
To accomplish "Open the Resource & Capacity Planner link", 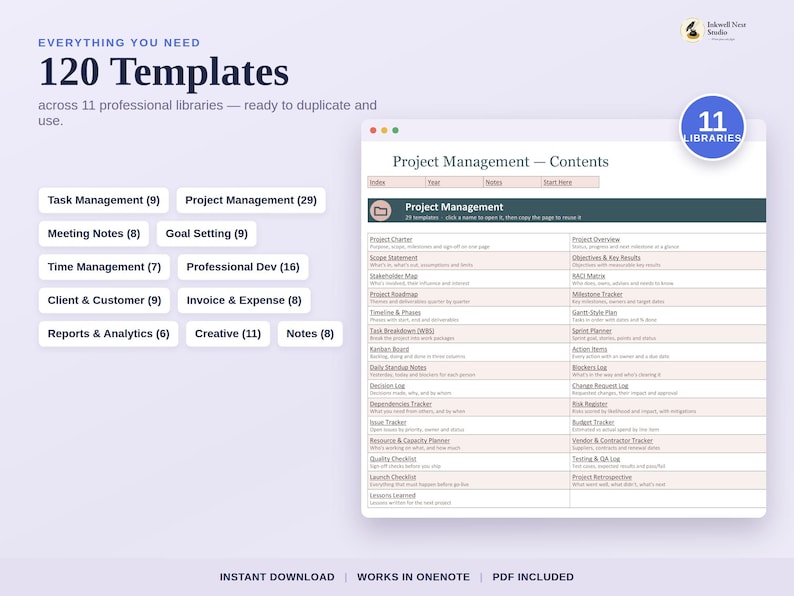I will click(410, 441).
